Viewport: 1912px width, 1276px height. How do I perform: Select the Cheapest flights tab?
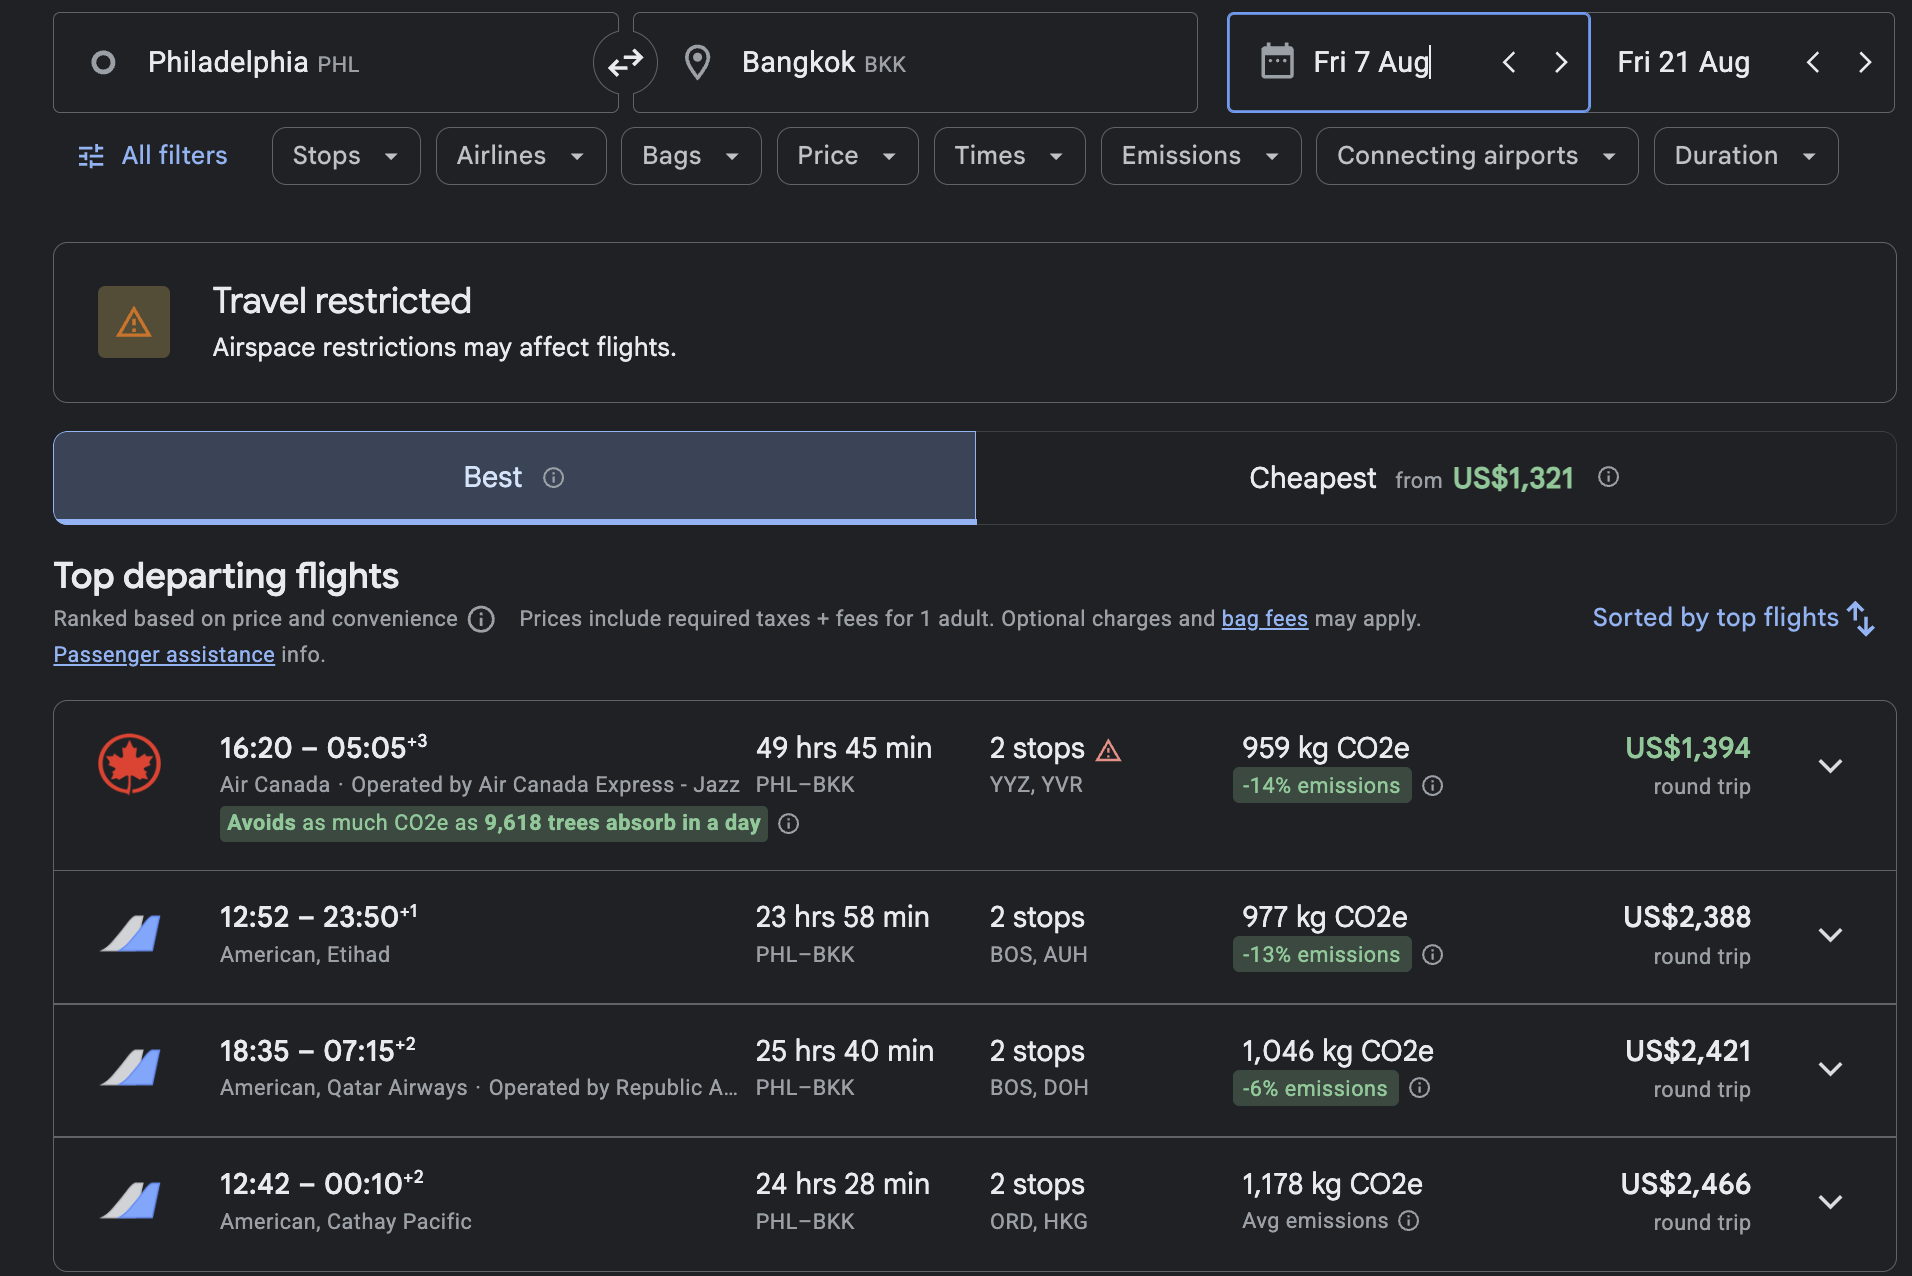[x=1435, y=478]
